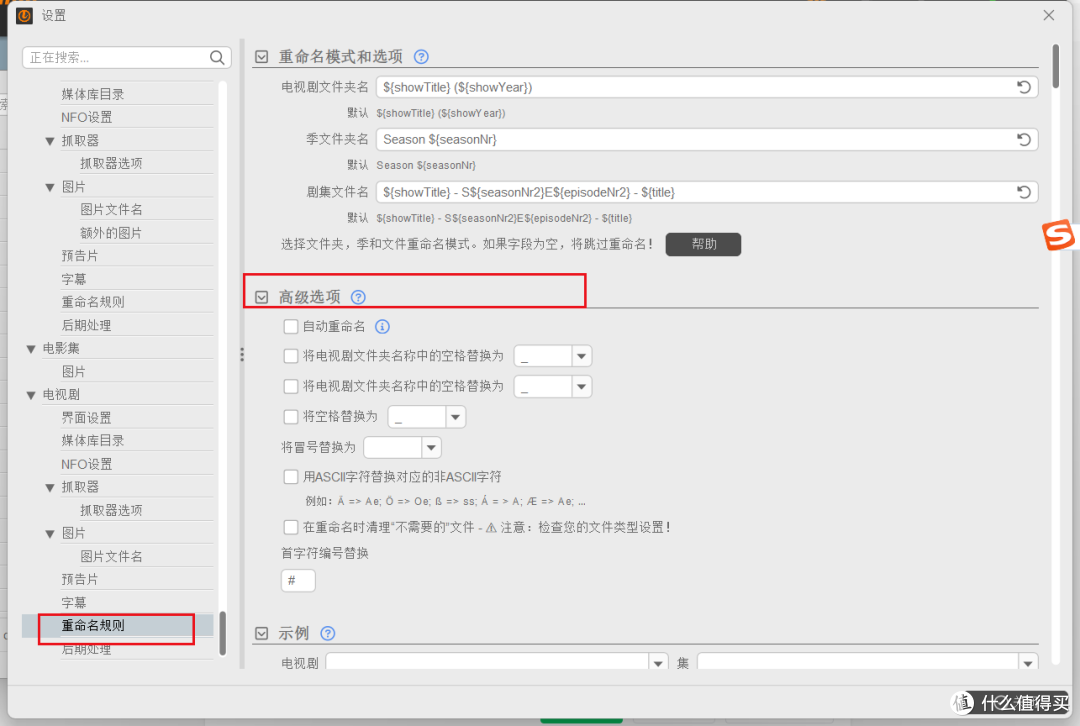
Task: Reset the 电视剧文件夹名 pattern to default
Action: pyautogui.click(x=1023, y=87)
